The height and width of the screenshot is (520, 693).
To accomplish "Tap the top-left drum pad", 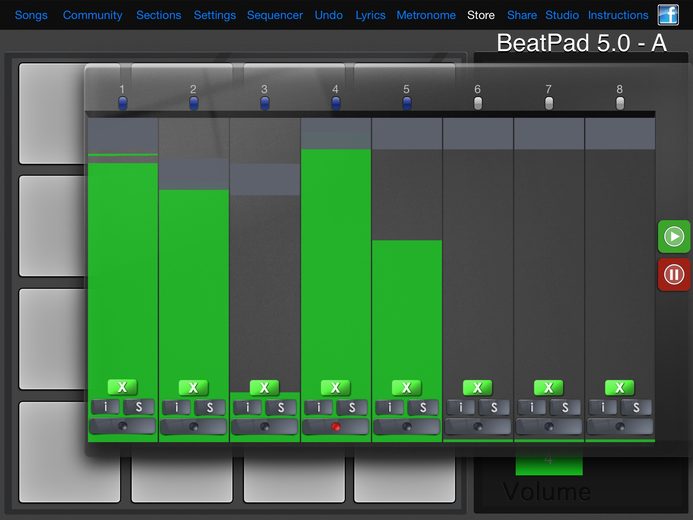I will [52, 114].
